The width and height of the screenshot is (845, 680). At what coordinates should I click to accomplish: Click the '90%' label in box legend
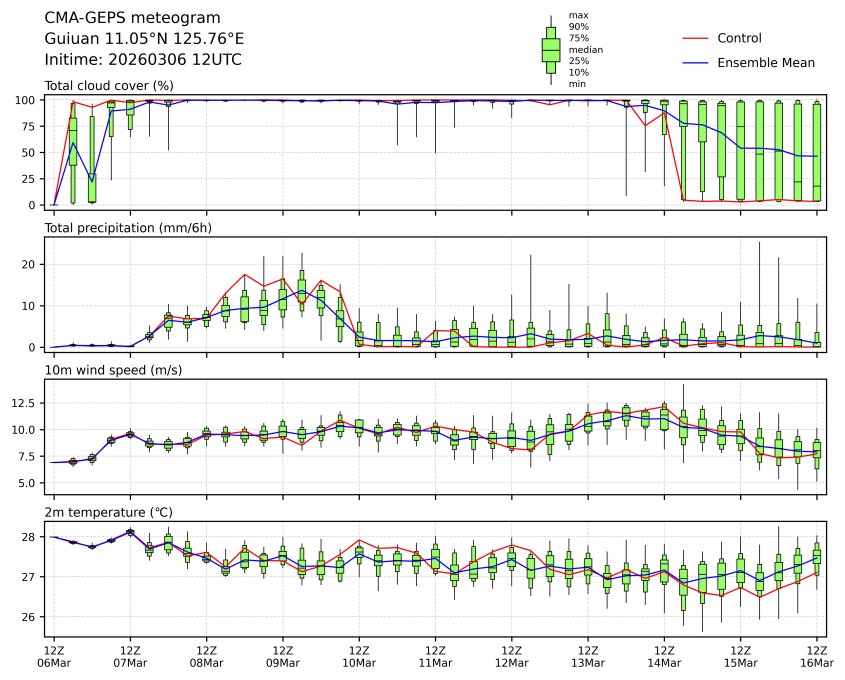tap(579, 27)
